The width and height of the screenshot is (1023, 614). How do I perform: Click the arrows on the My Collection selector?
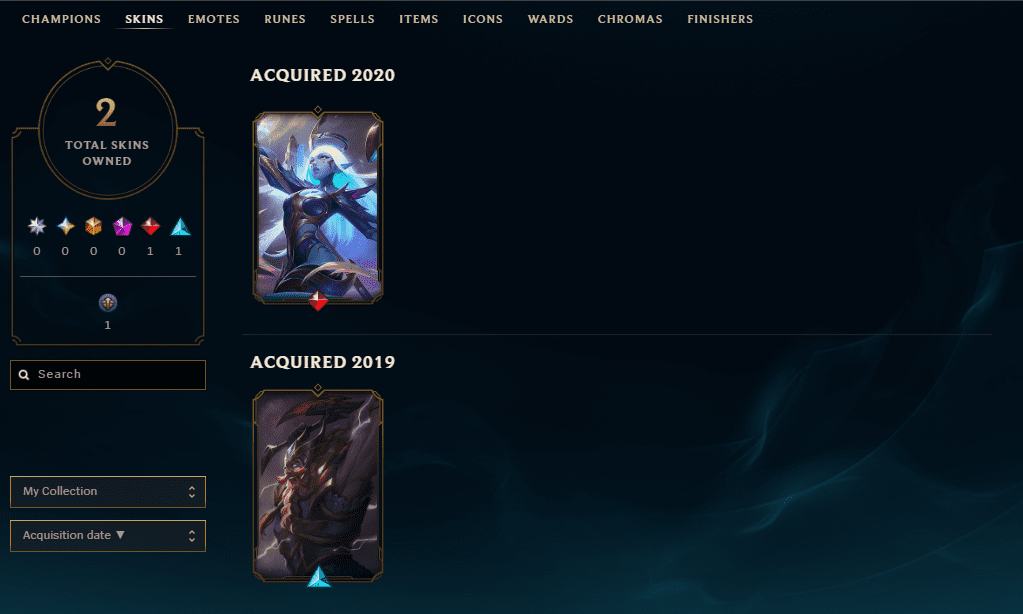(192, 492)
